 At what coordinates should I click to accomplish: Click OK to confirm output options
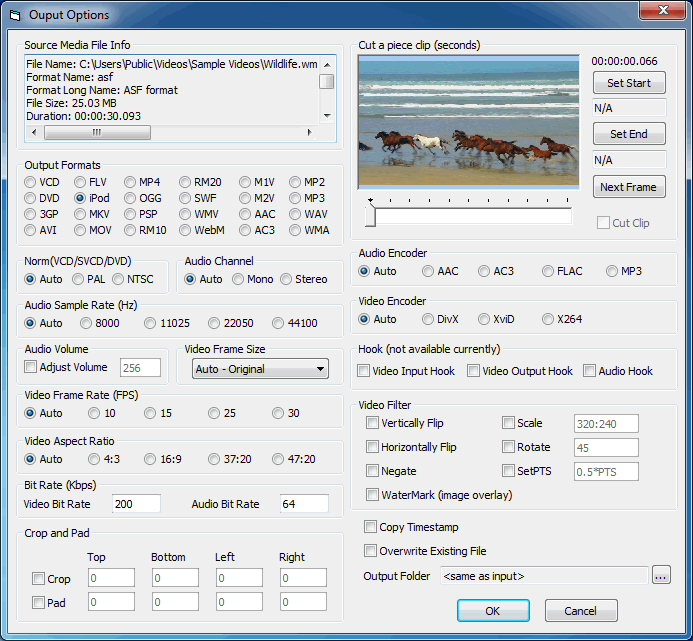[493, 611]
